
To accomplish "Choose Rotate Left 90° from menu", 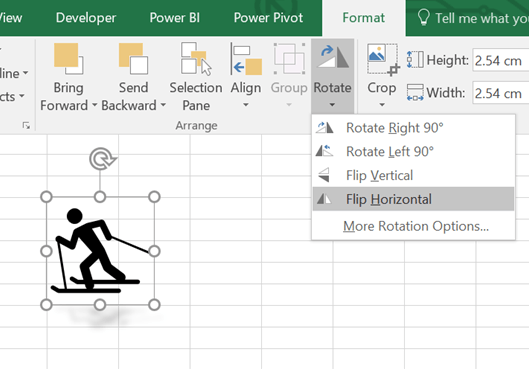I will [x=414, y=151].
